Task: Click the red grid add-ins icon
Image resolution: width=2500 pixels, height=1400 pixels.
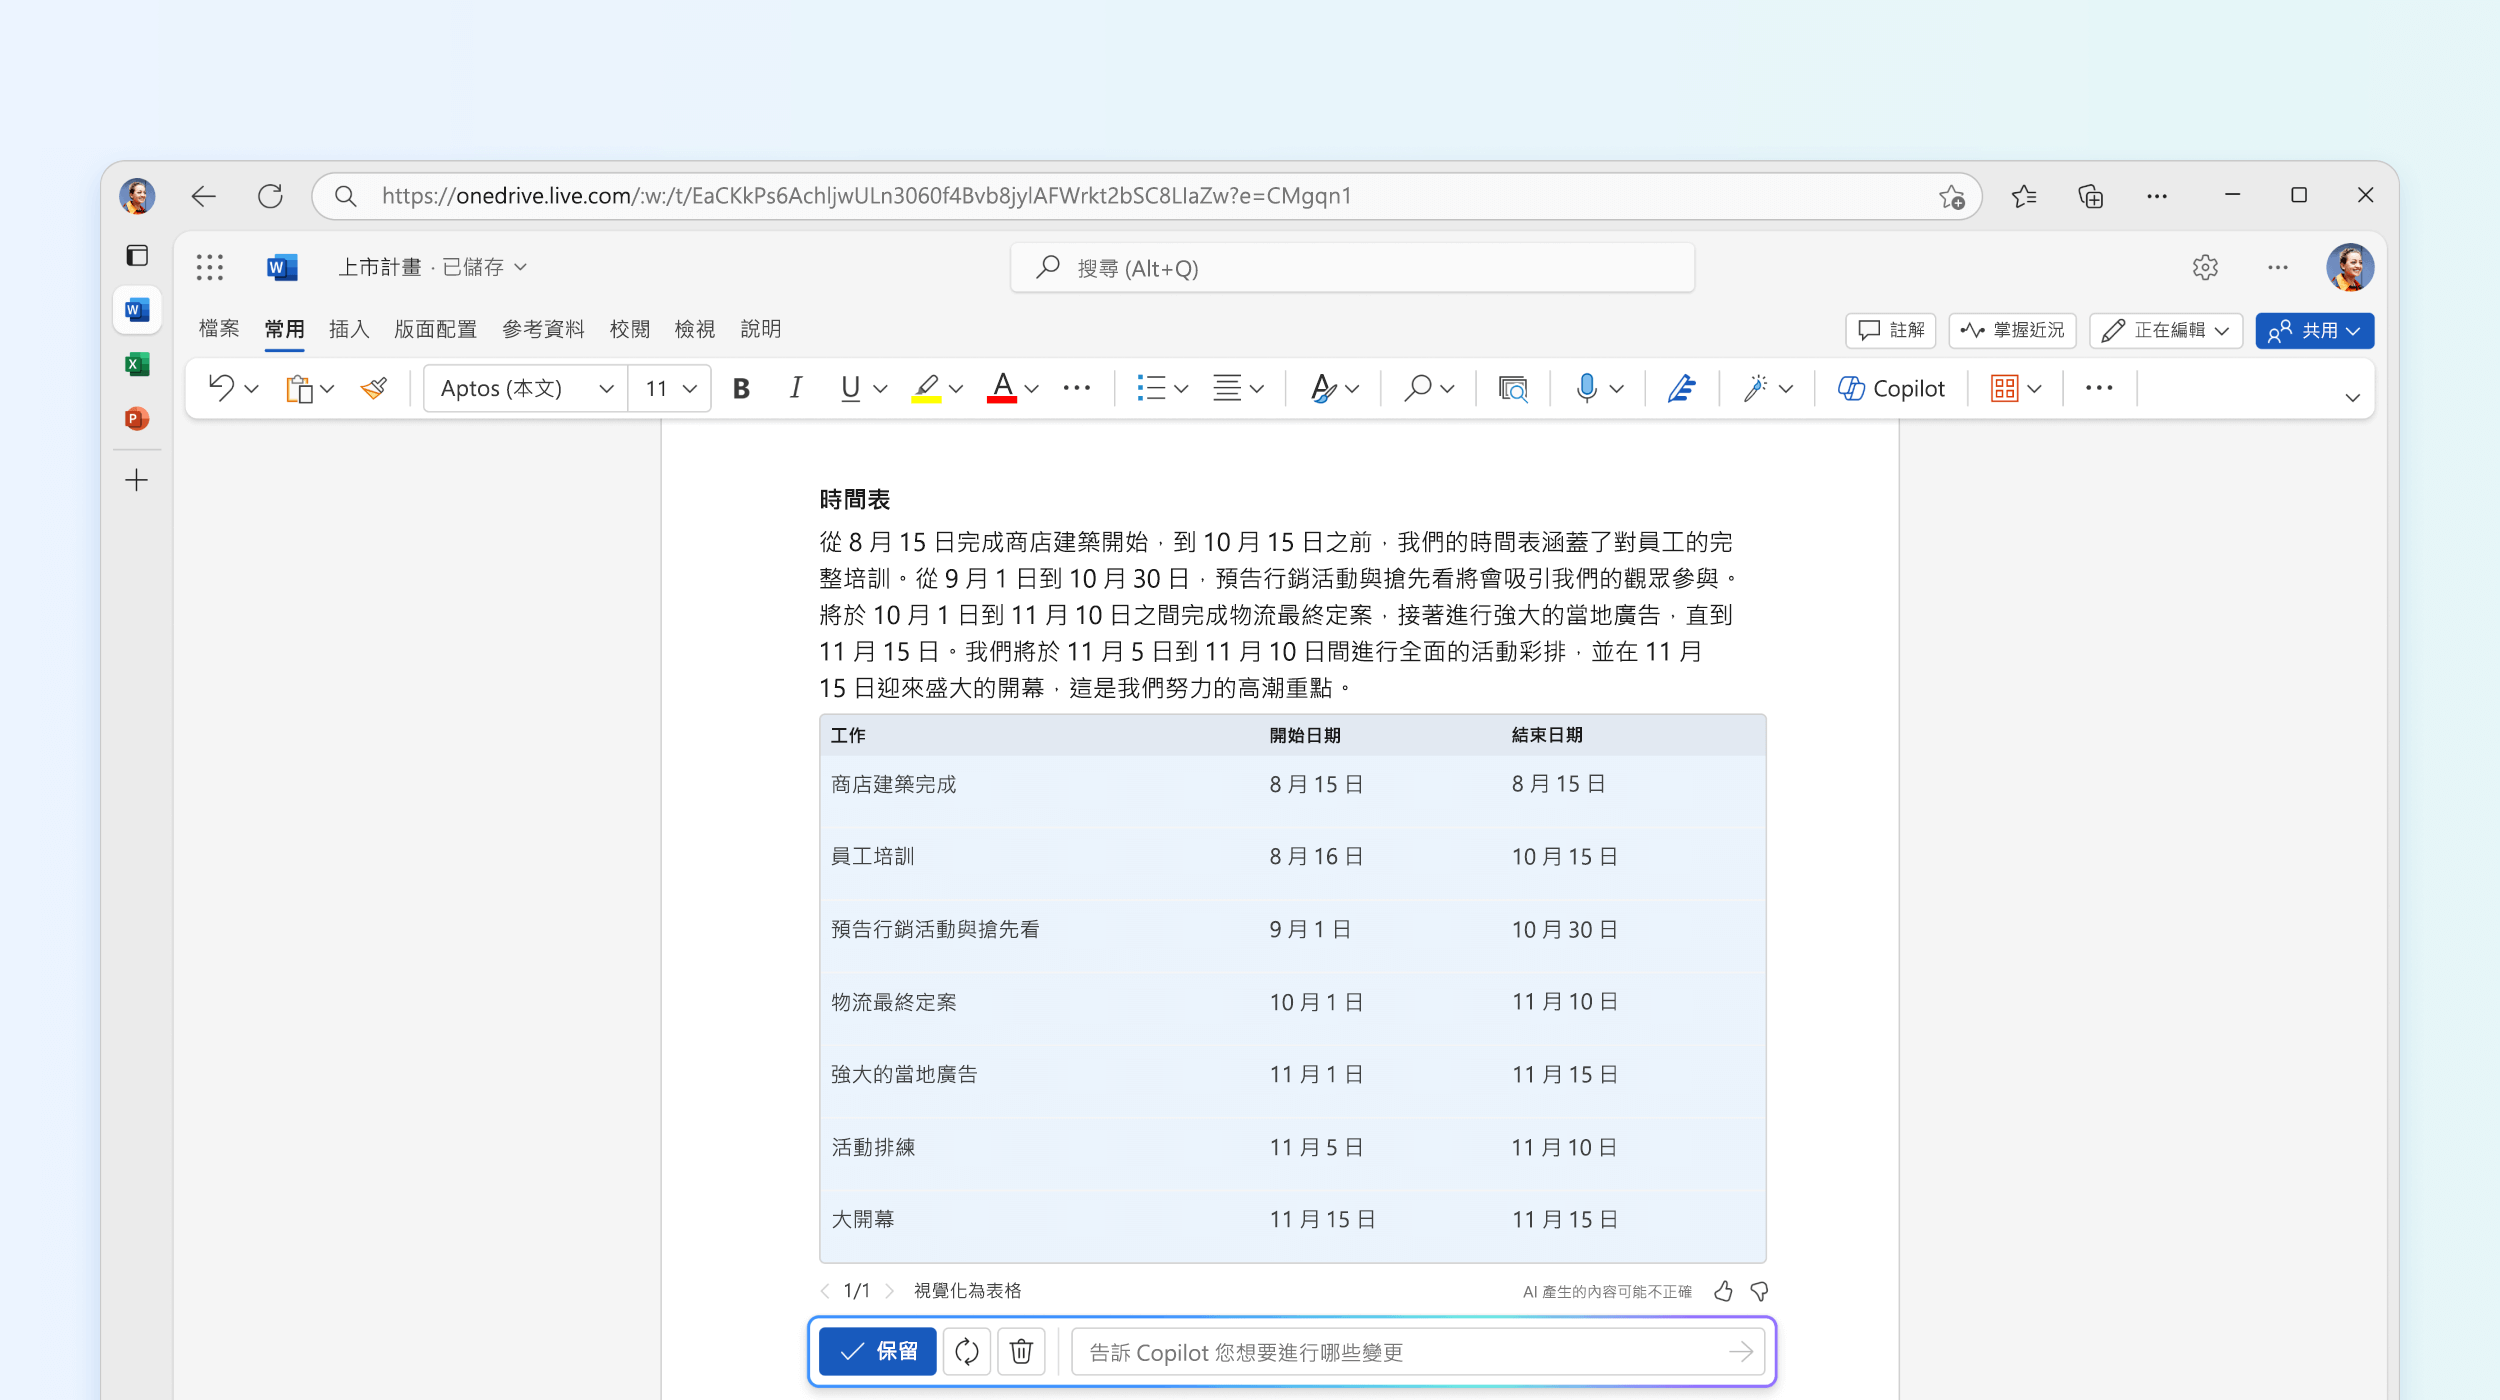Action: (2004, 388)
